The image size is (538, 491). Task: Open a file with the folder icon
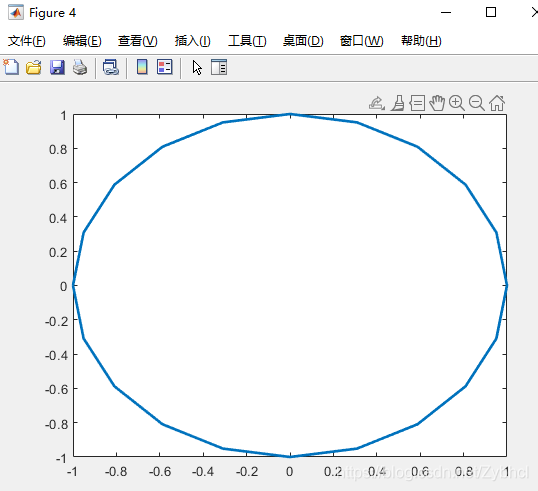(34, 67)
